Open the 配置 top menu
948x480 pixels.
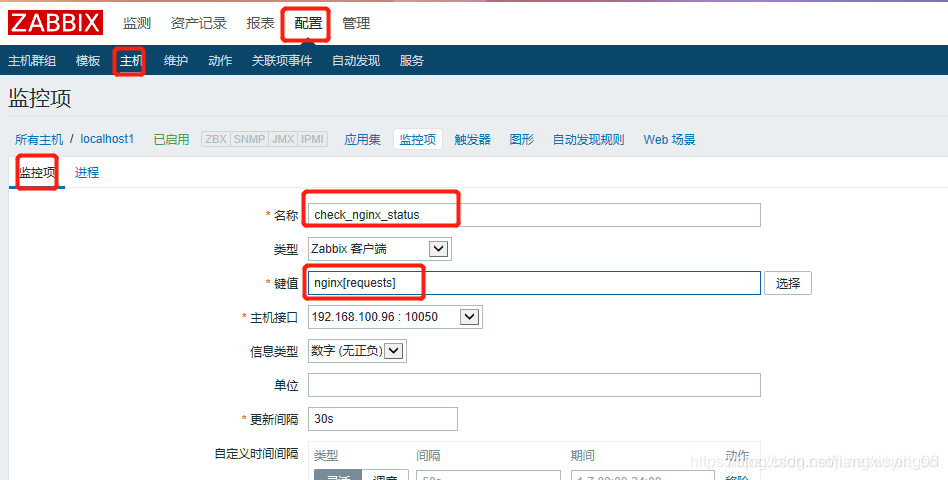coord(308,24)
